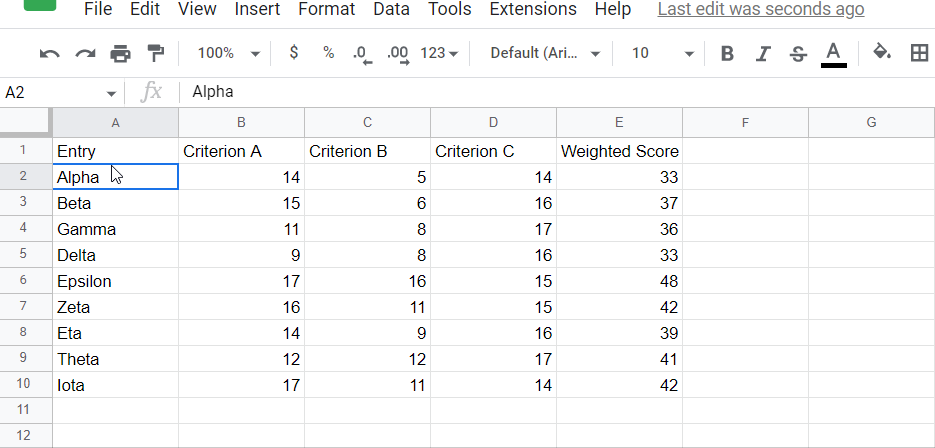The height and width of the screenshot is (448, 935).
Task: Toggle bold formatting
Action: point(727,53)
